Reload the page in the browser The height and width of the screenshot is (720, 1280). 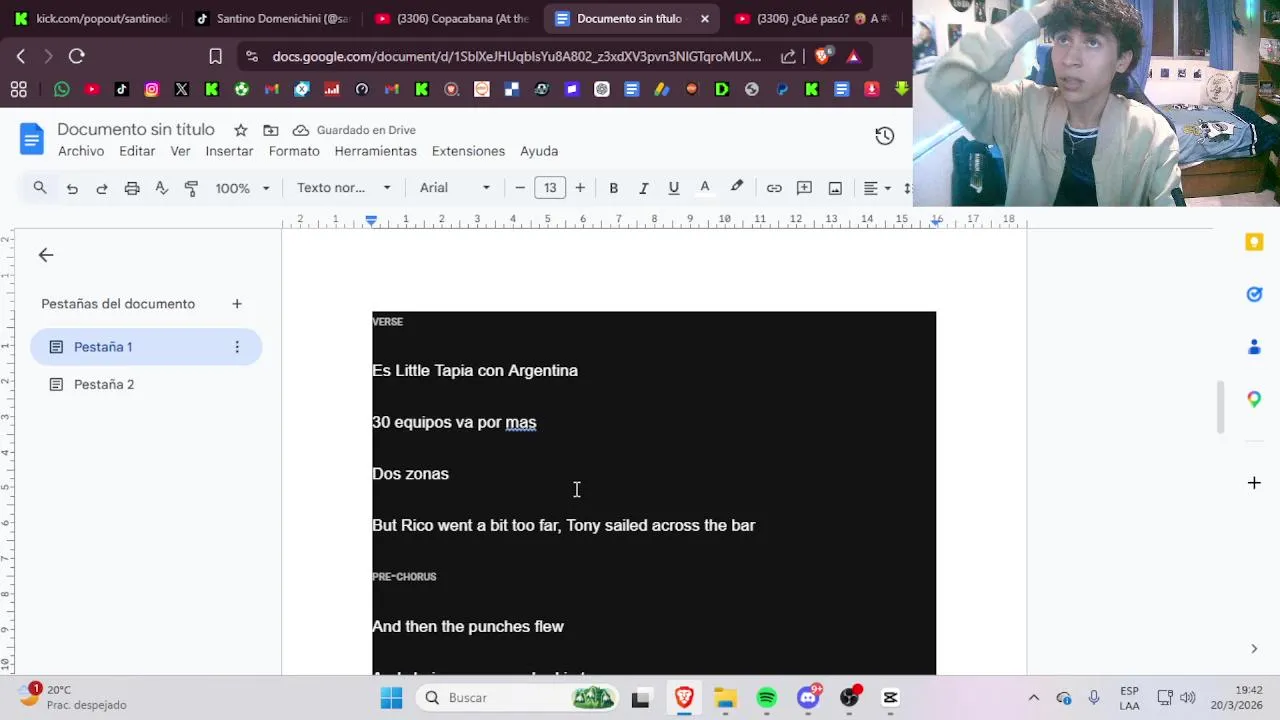pos(76,56)
